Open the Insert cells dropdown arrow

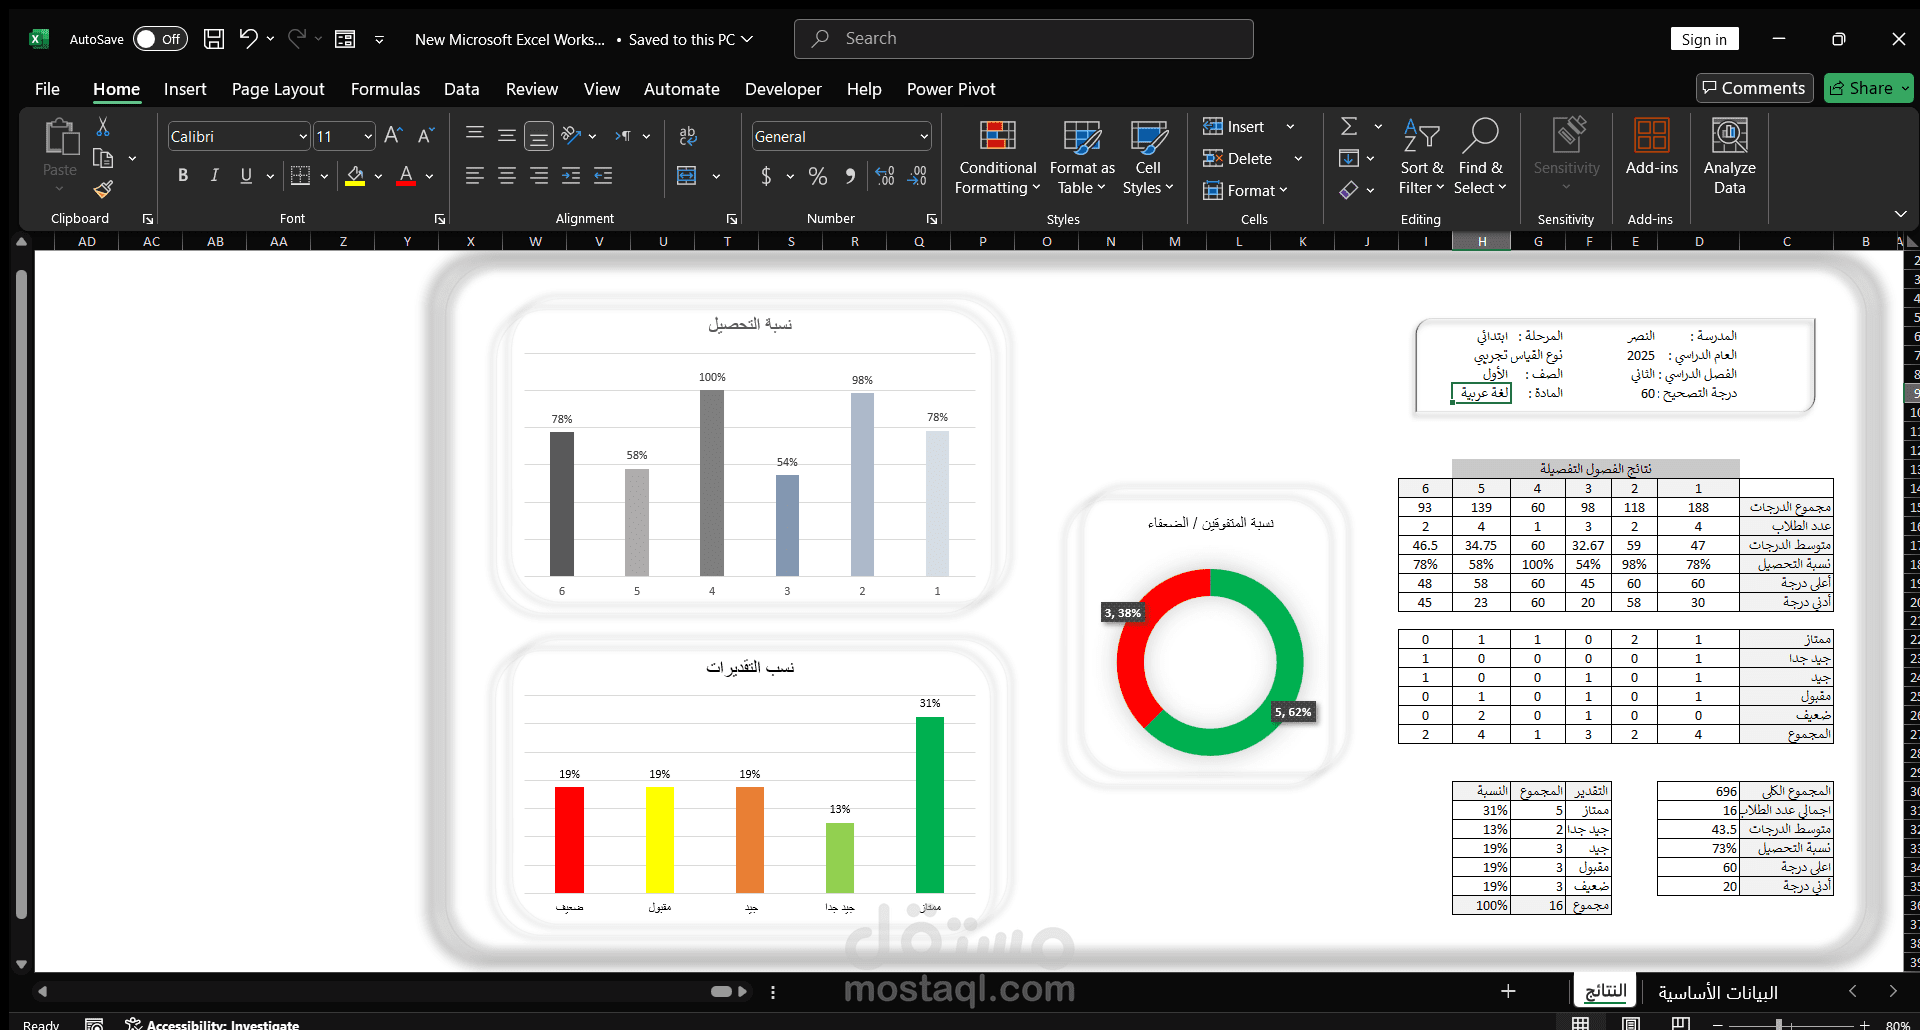point(1290,127)
